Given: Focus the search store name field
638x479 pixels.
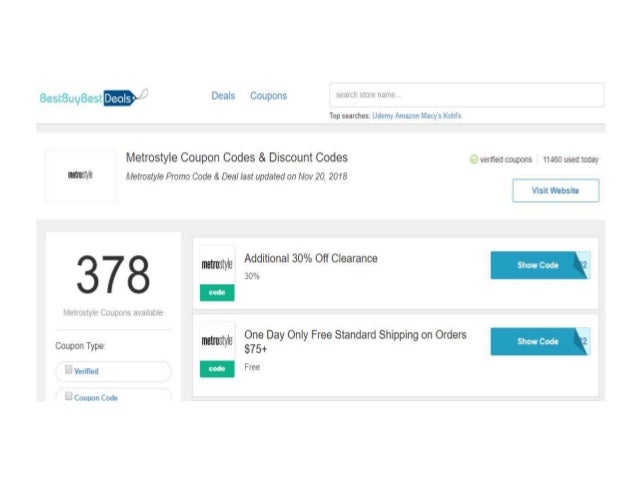Looking at the screenshot, I should (x=465, y=95).
